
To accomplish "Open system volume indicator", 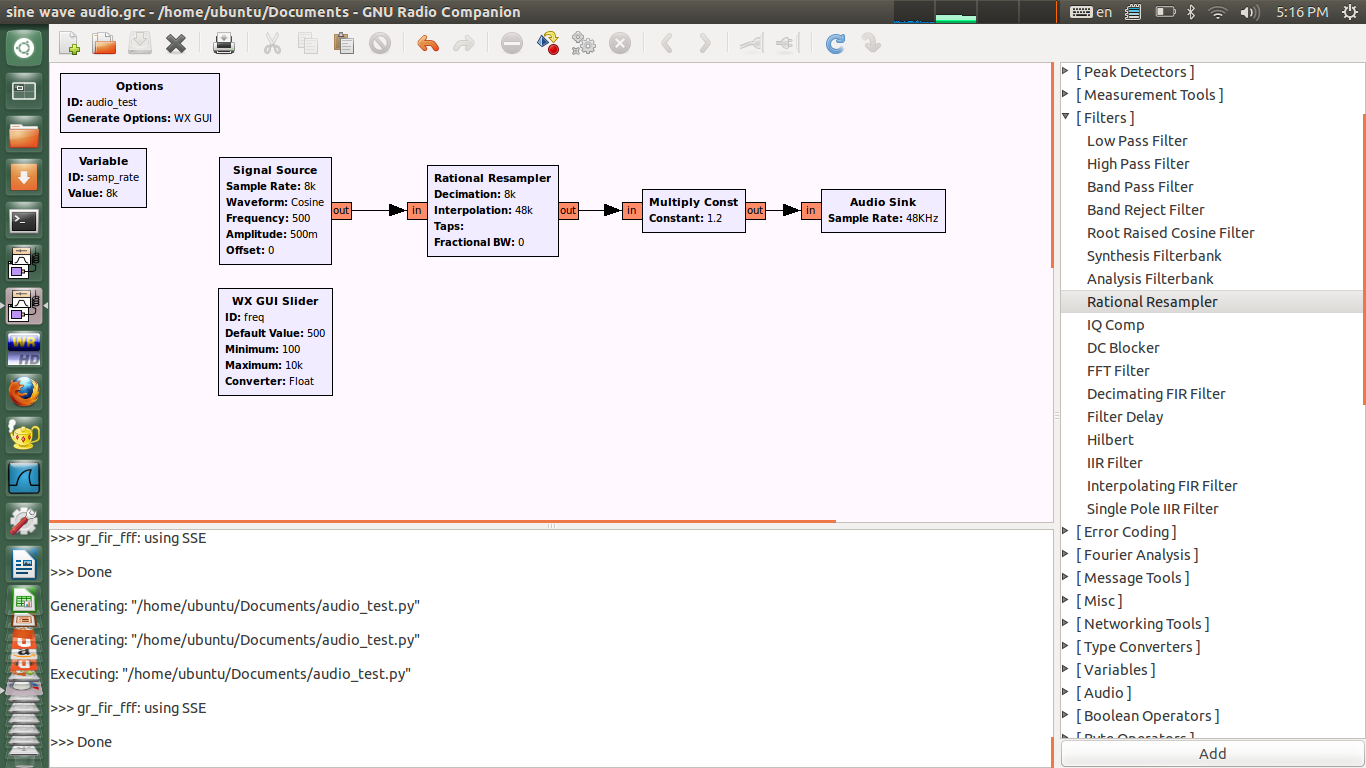I will [x=1249, y=12].
